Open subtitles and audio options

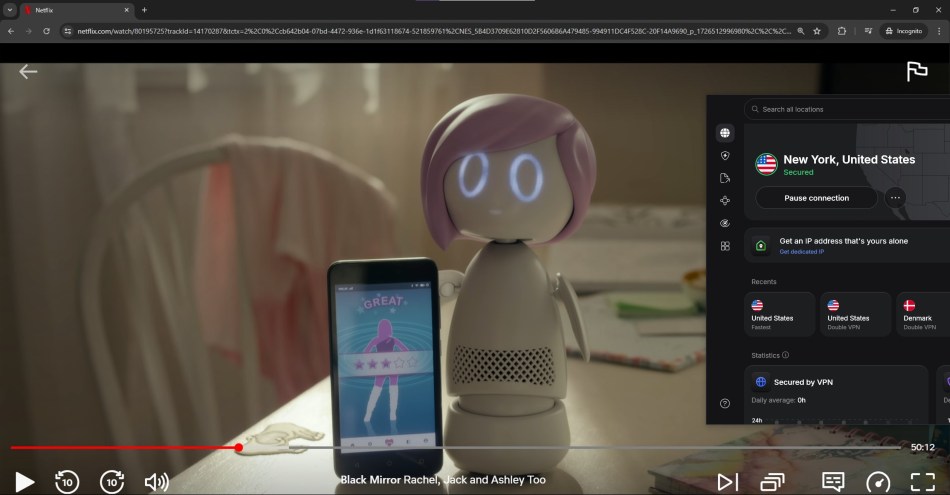click(x=833, y=482)
